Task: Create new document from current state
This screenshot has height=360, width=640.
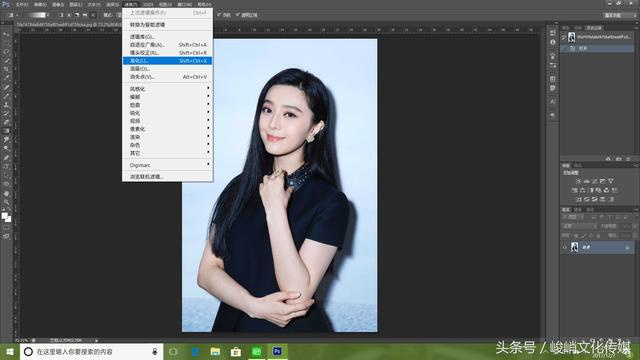Action: click(x=608, y=159)
